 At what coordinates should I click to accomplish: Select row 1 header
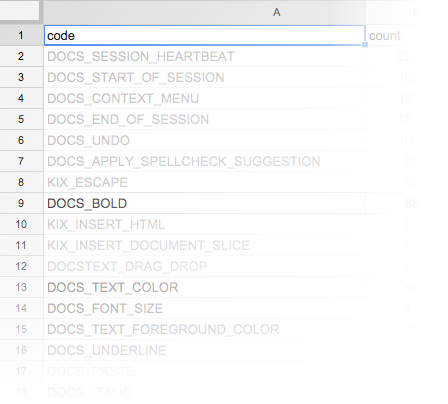click(21, 35)
